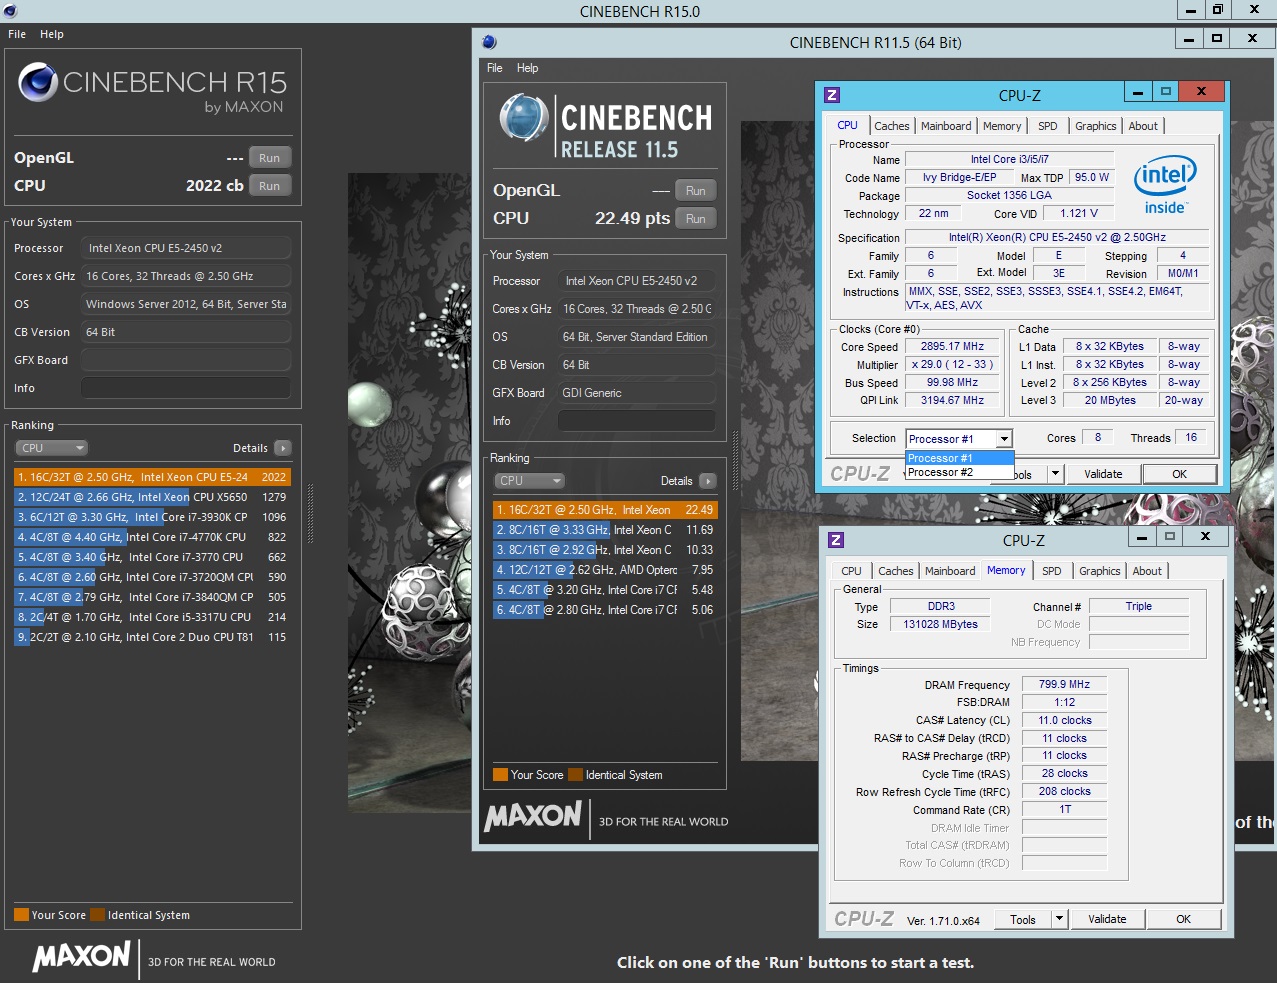1277x983 pixels.
Task: Click the Info input field in Cinebench R15
Action: pos(186,388)
